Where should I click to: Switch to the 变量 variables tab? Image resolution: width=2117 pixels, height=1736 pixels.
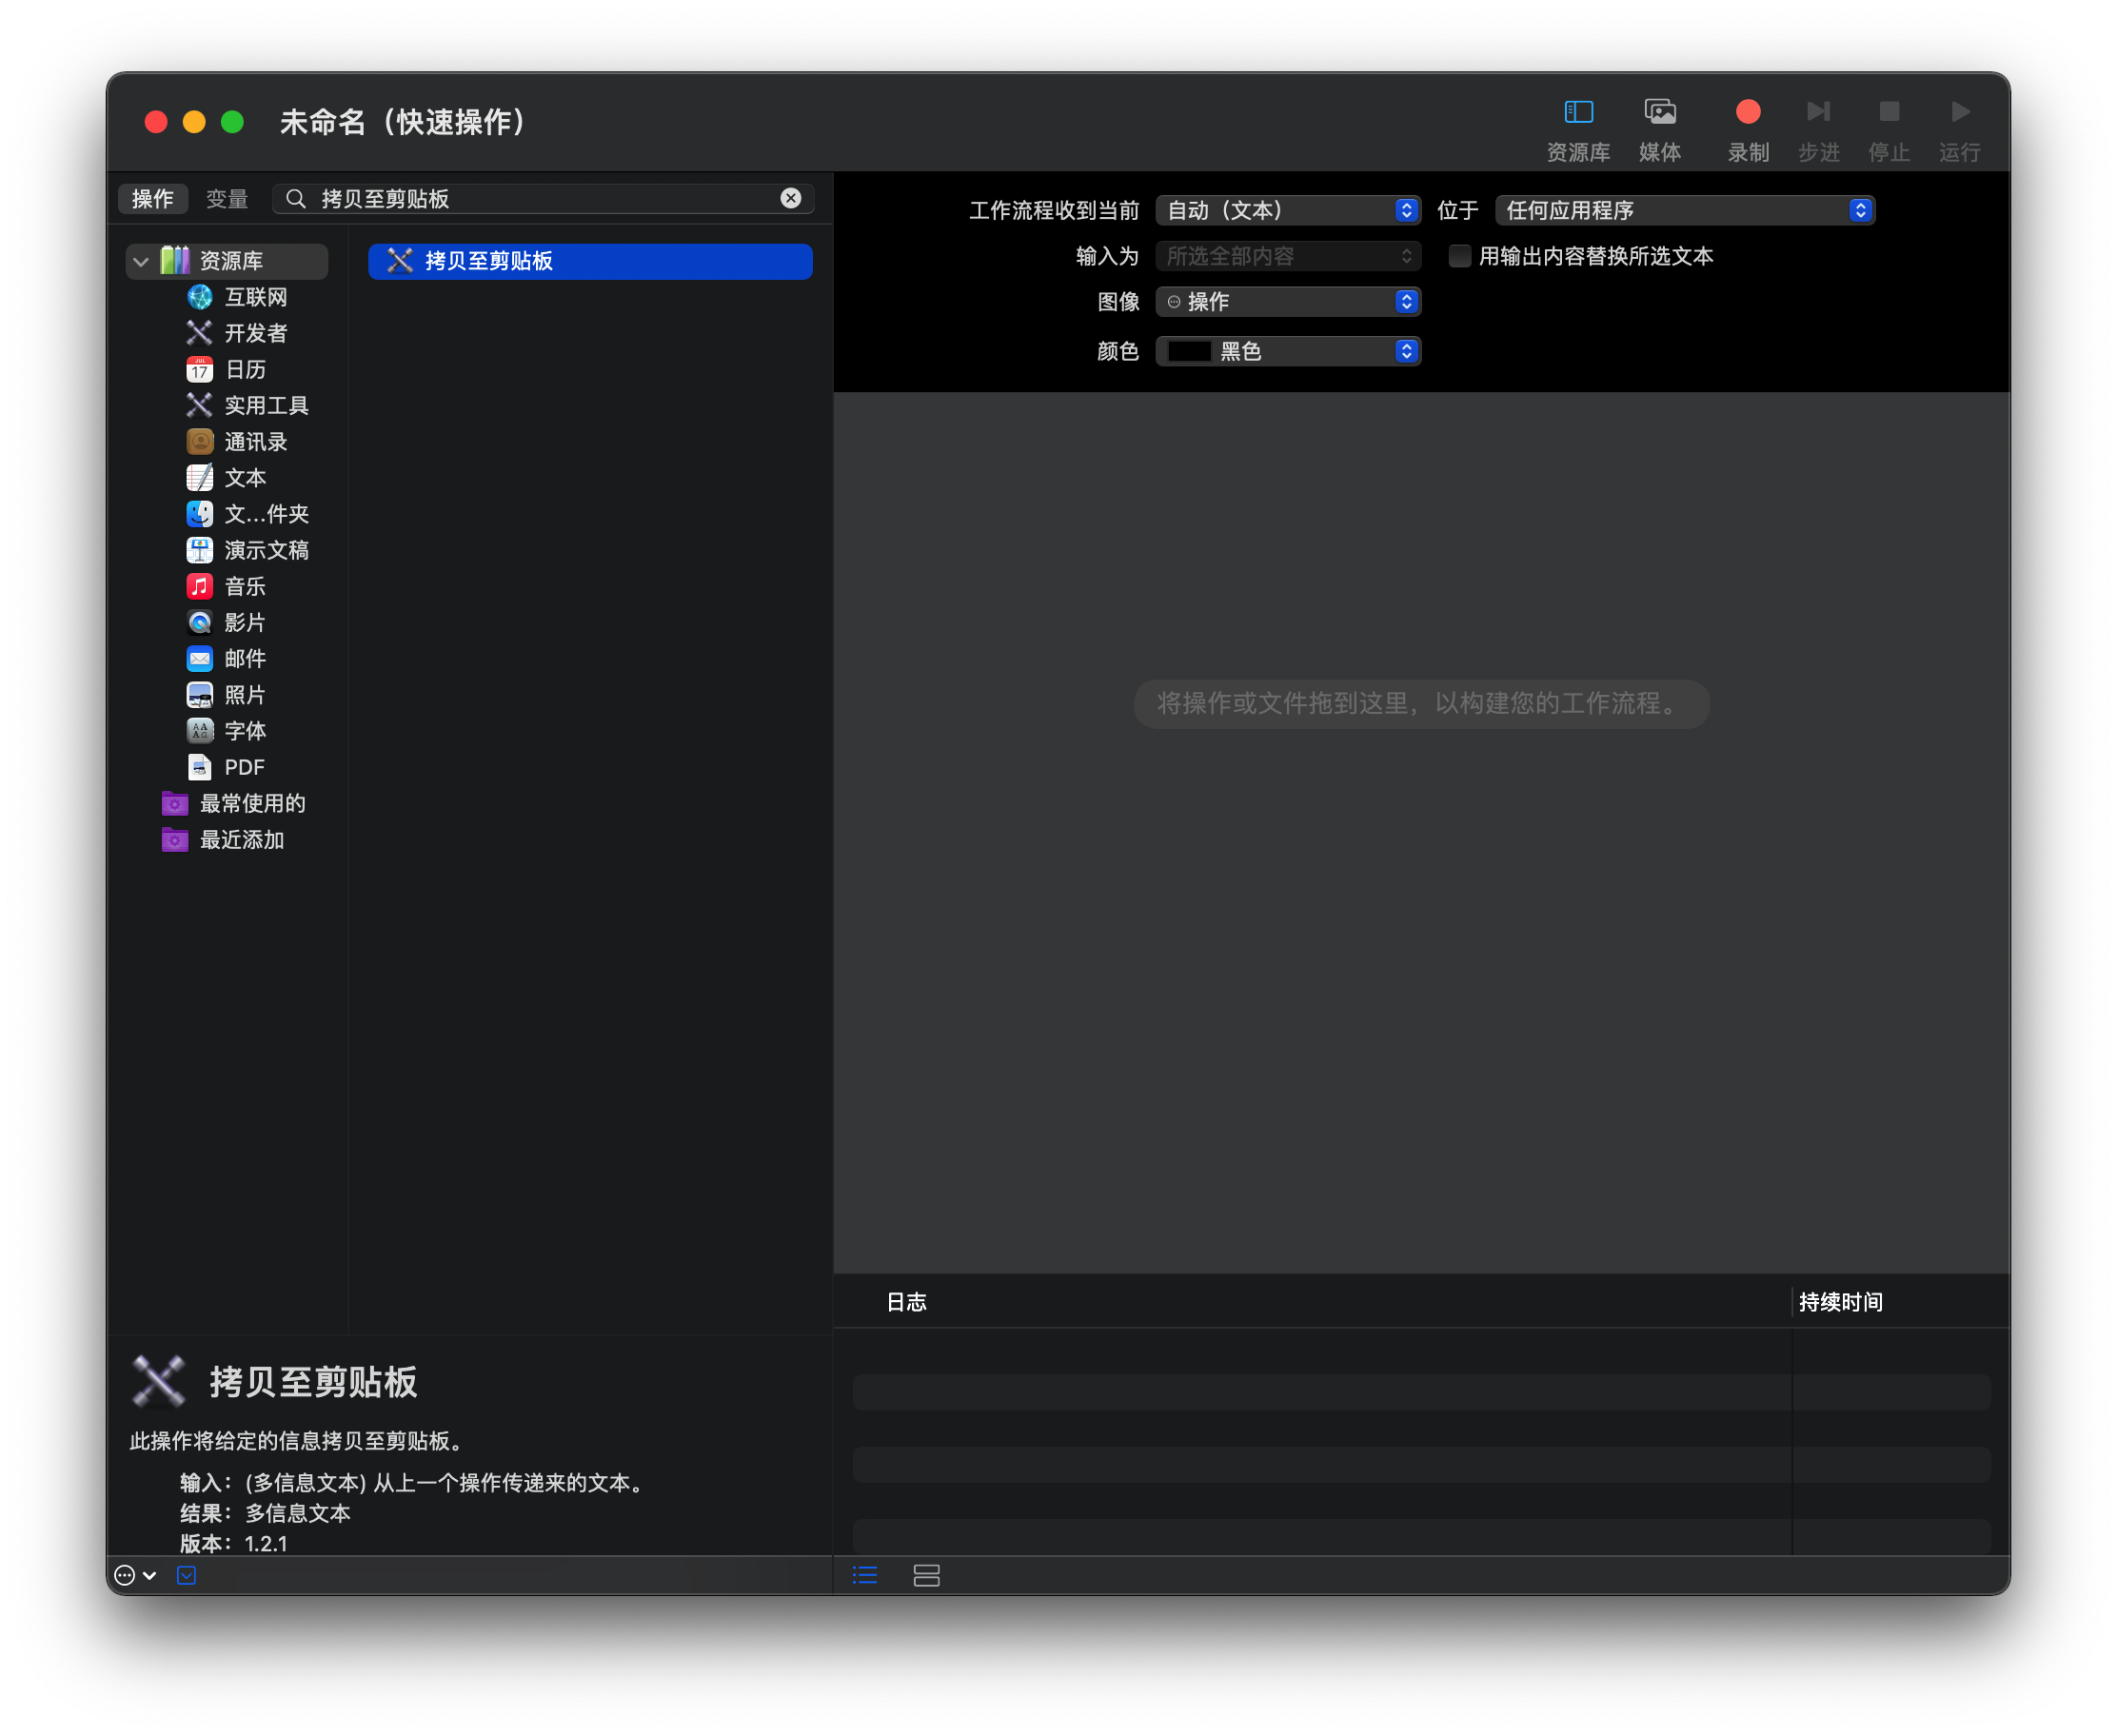(x=227, y=199)
